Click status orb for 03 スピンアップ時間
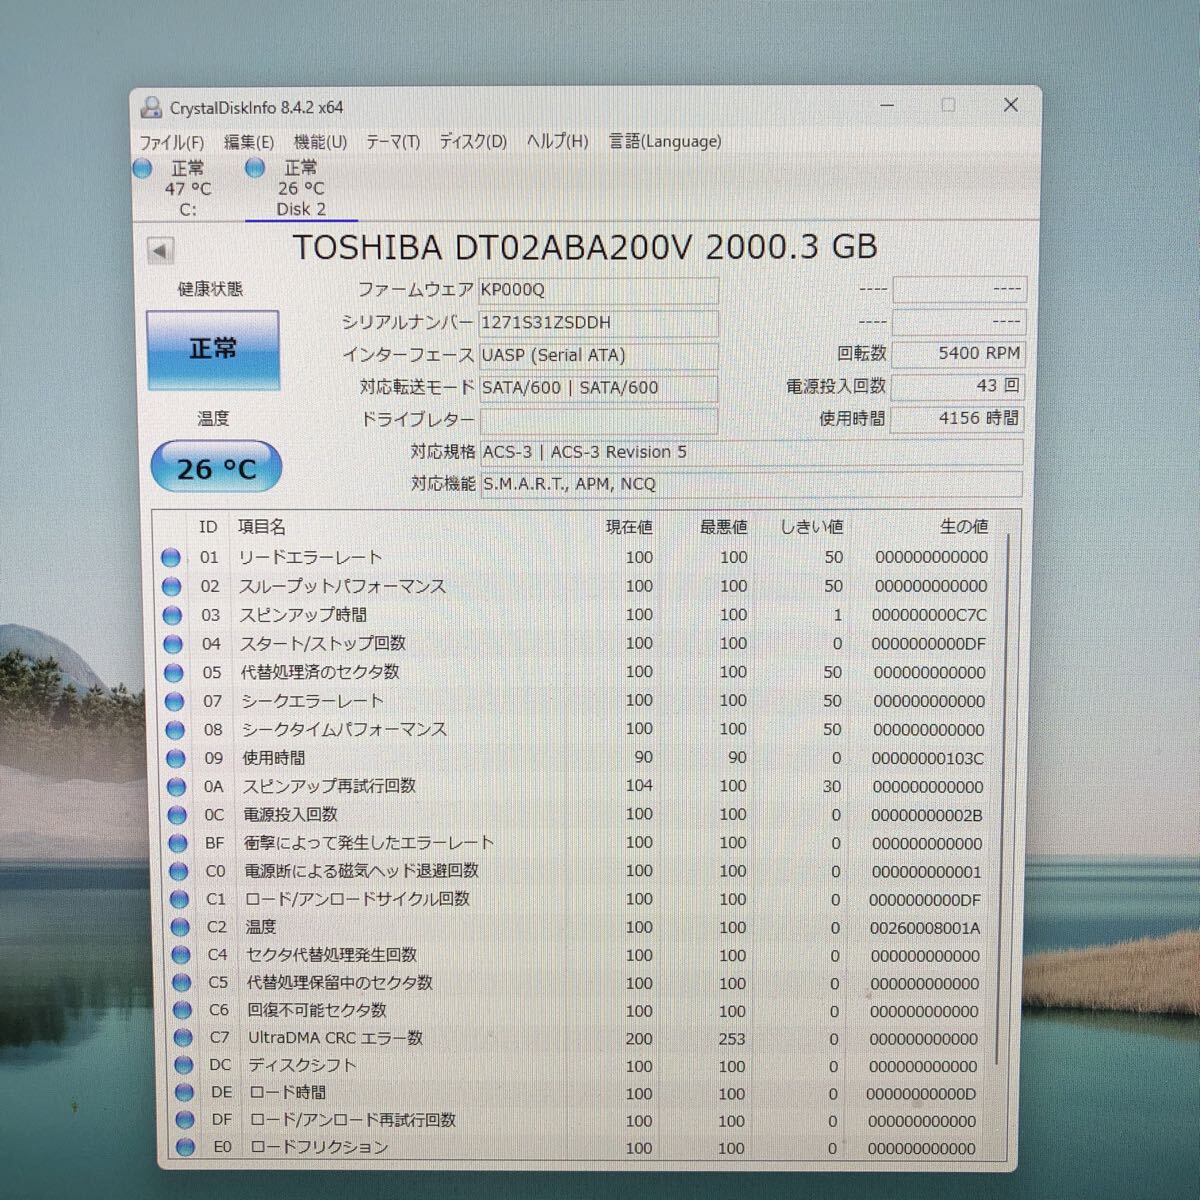Image resolution: width=1200 pixels, height=1200 pixels. [x=172, y=616]
